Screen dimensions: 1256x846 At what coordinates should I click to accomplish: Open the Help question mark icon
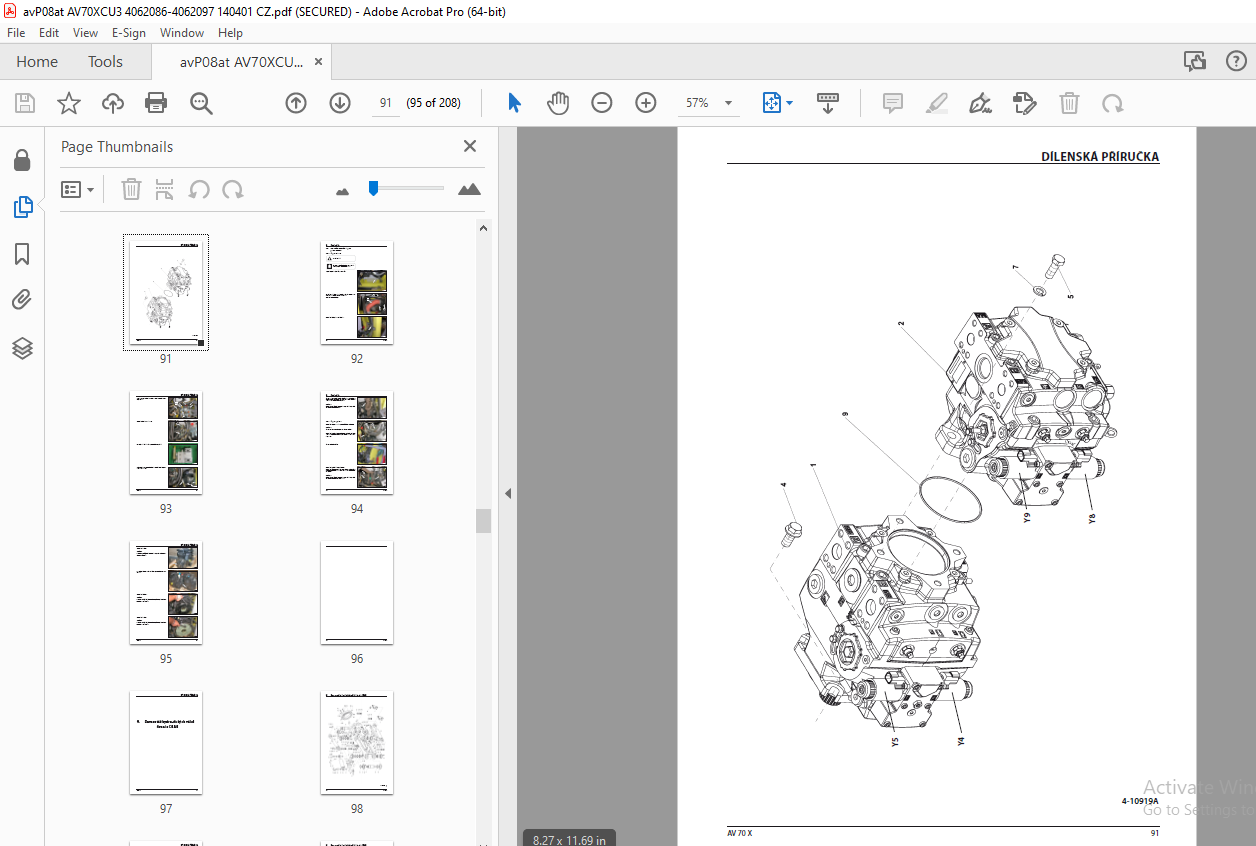pyautogui.click(x=1236, y=61)
